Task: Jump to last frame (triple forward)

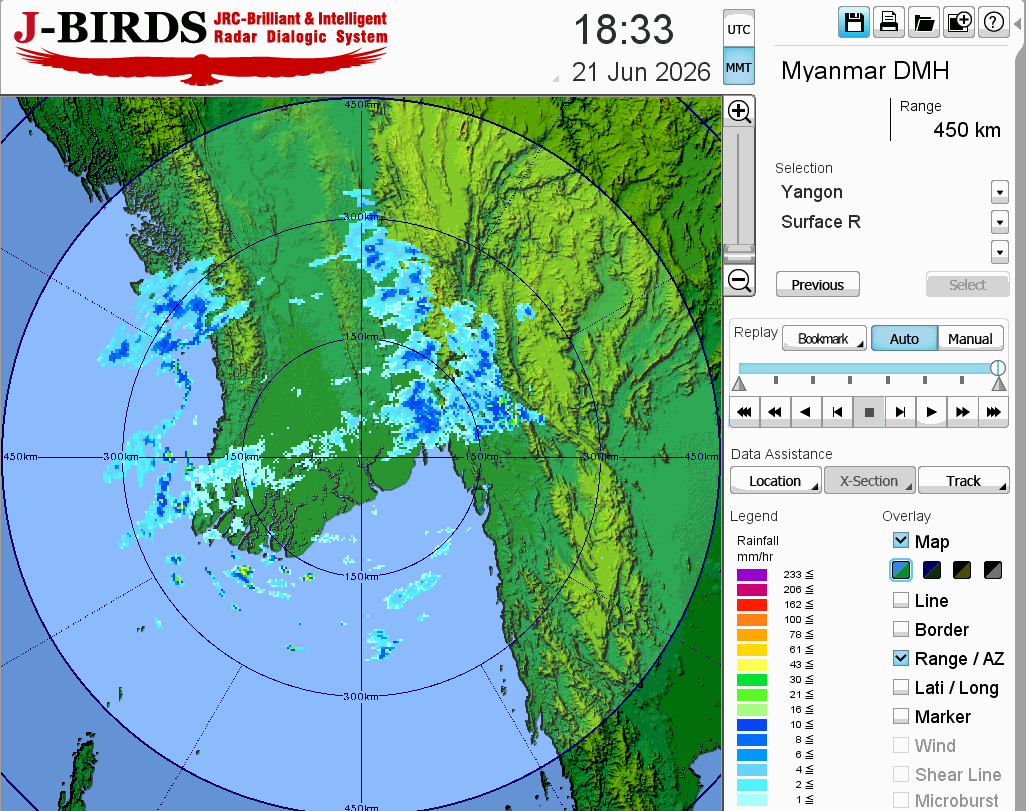Action: pyautogui.click(x=993, y=412)
